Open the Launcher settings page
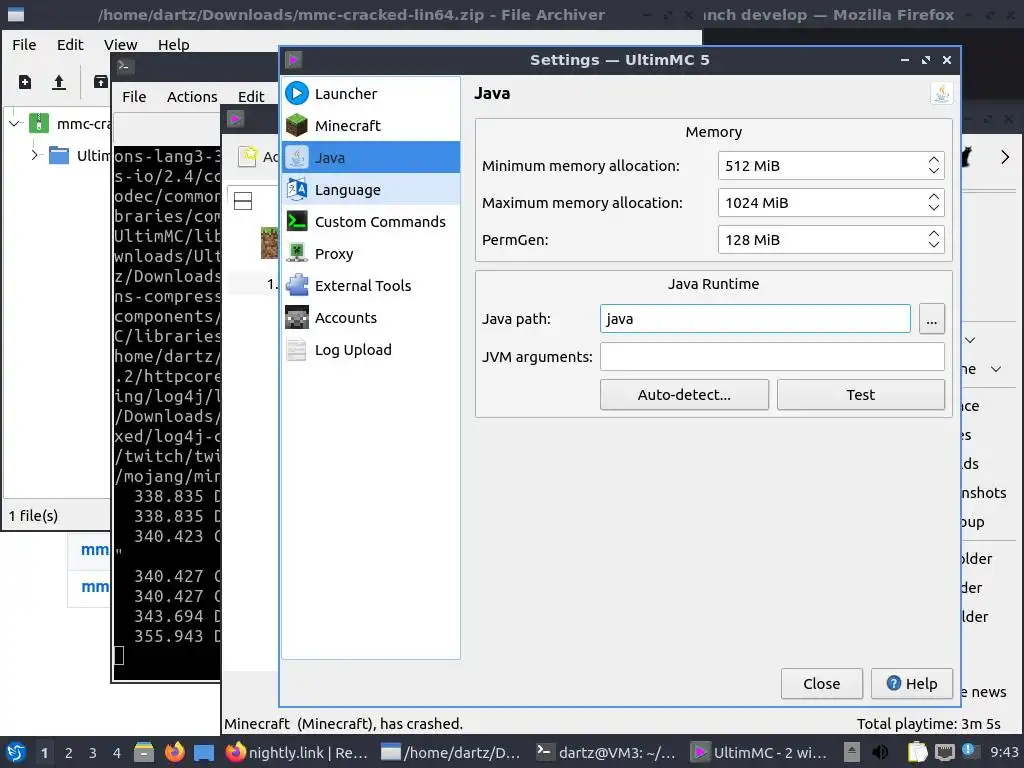Viewport: 1024px width, 768px height. (x=370, y=93)
